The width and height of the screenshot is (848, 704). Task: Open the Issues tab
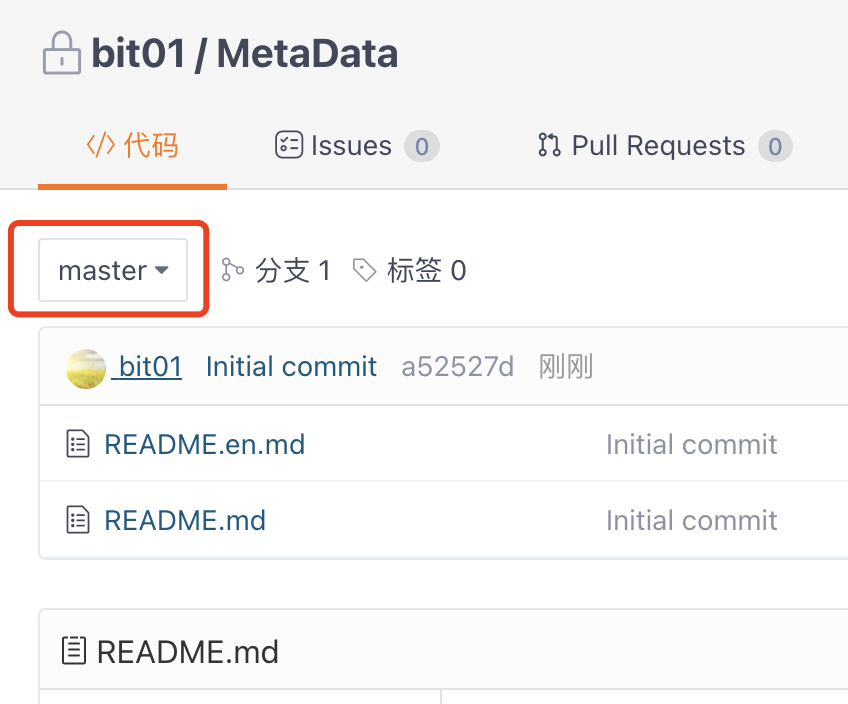357,145
